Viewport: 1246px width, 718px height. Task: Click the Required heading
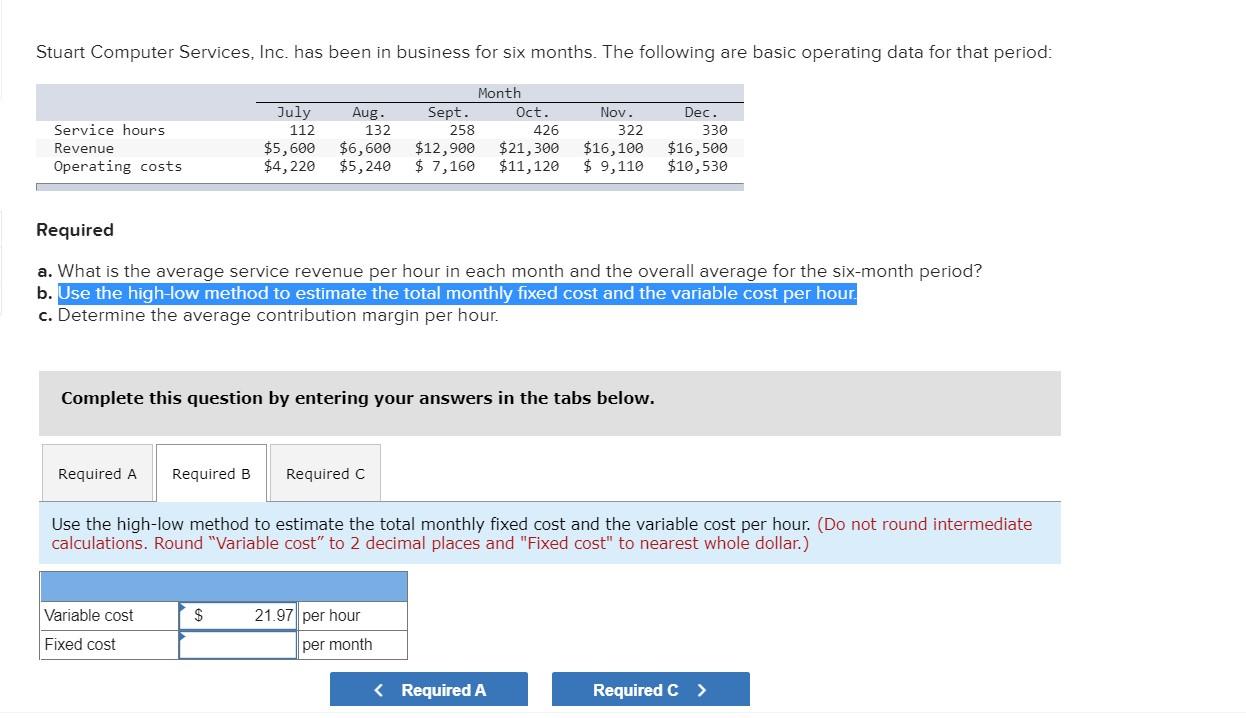pos(75,230)
